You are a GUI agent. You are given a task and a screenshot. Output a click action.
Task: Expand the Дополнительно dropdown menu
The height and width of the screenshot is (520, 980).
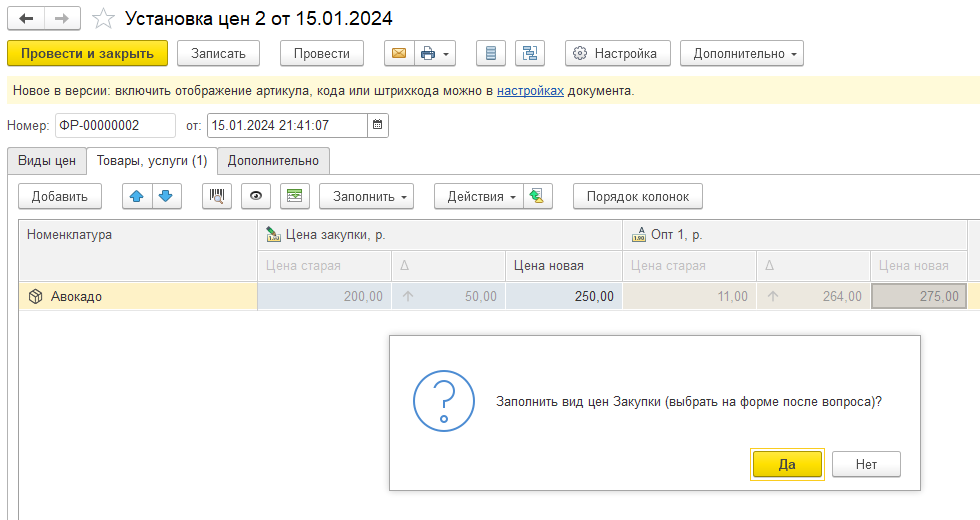[742, 54]
